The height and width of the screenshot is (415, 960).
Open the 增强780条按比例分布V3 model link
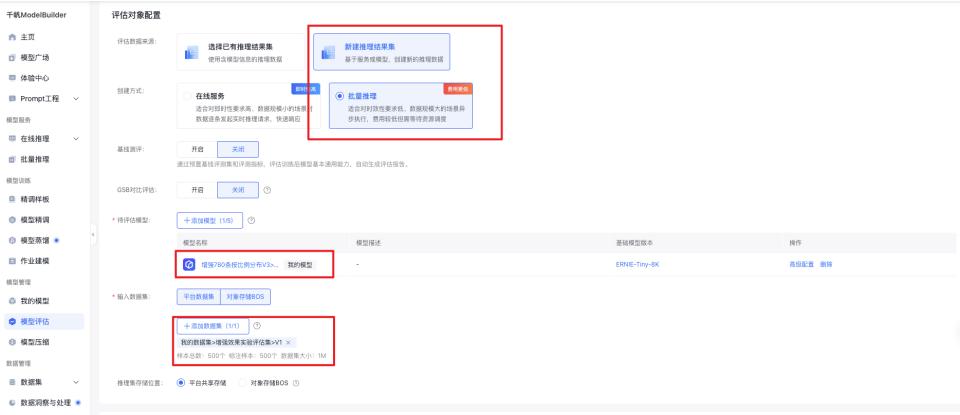pos(240,264)
